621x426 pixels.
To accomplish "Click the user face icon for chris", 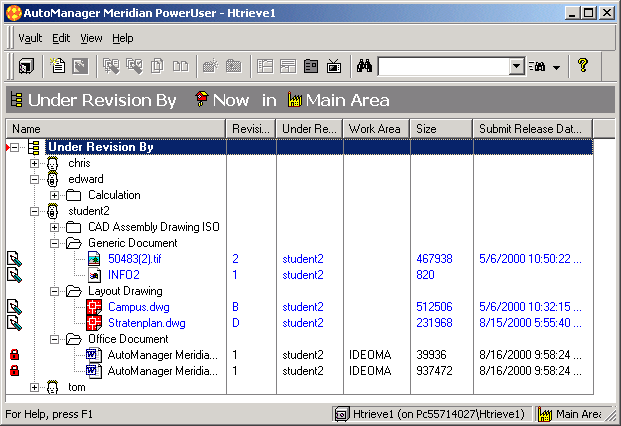I will click(52, 163).
